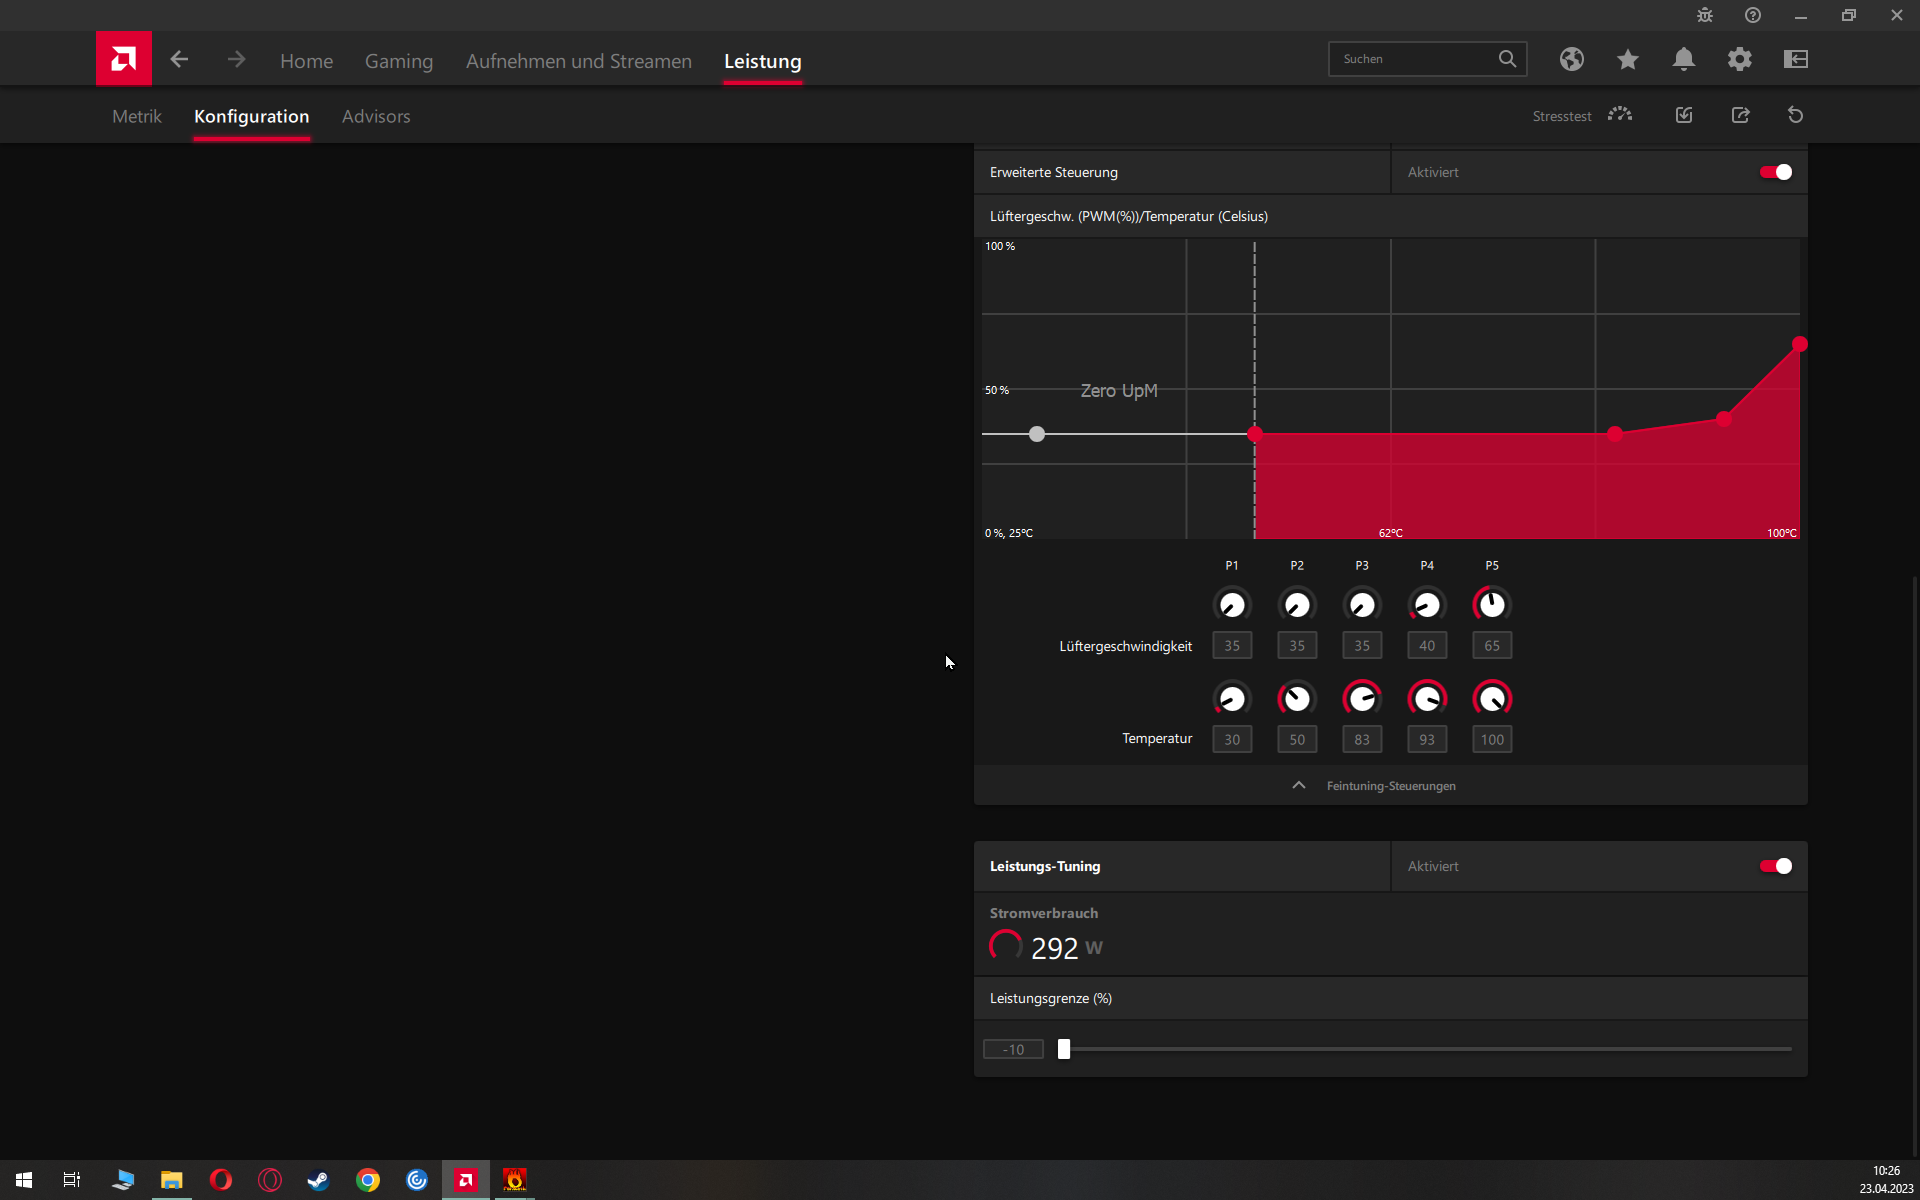Disable Erweiterte Steuerung toggle
Viewport: 1920px width, 1200px height.
[1775, 172]
